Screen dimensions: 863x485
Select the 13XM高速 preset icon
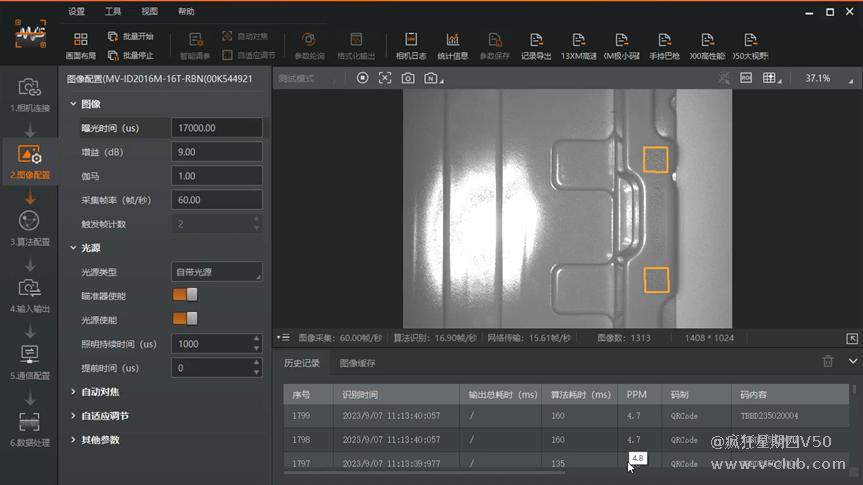(x=578, y=45)
